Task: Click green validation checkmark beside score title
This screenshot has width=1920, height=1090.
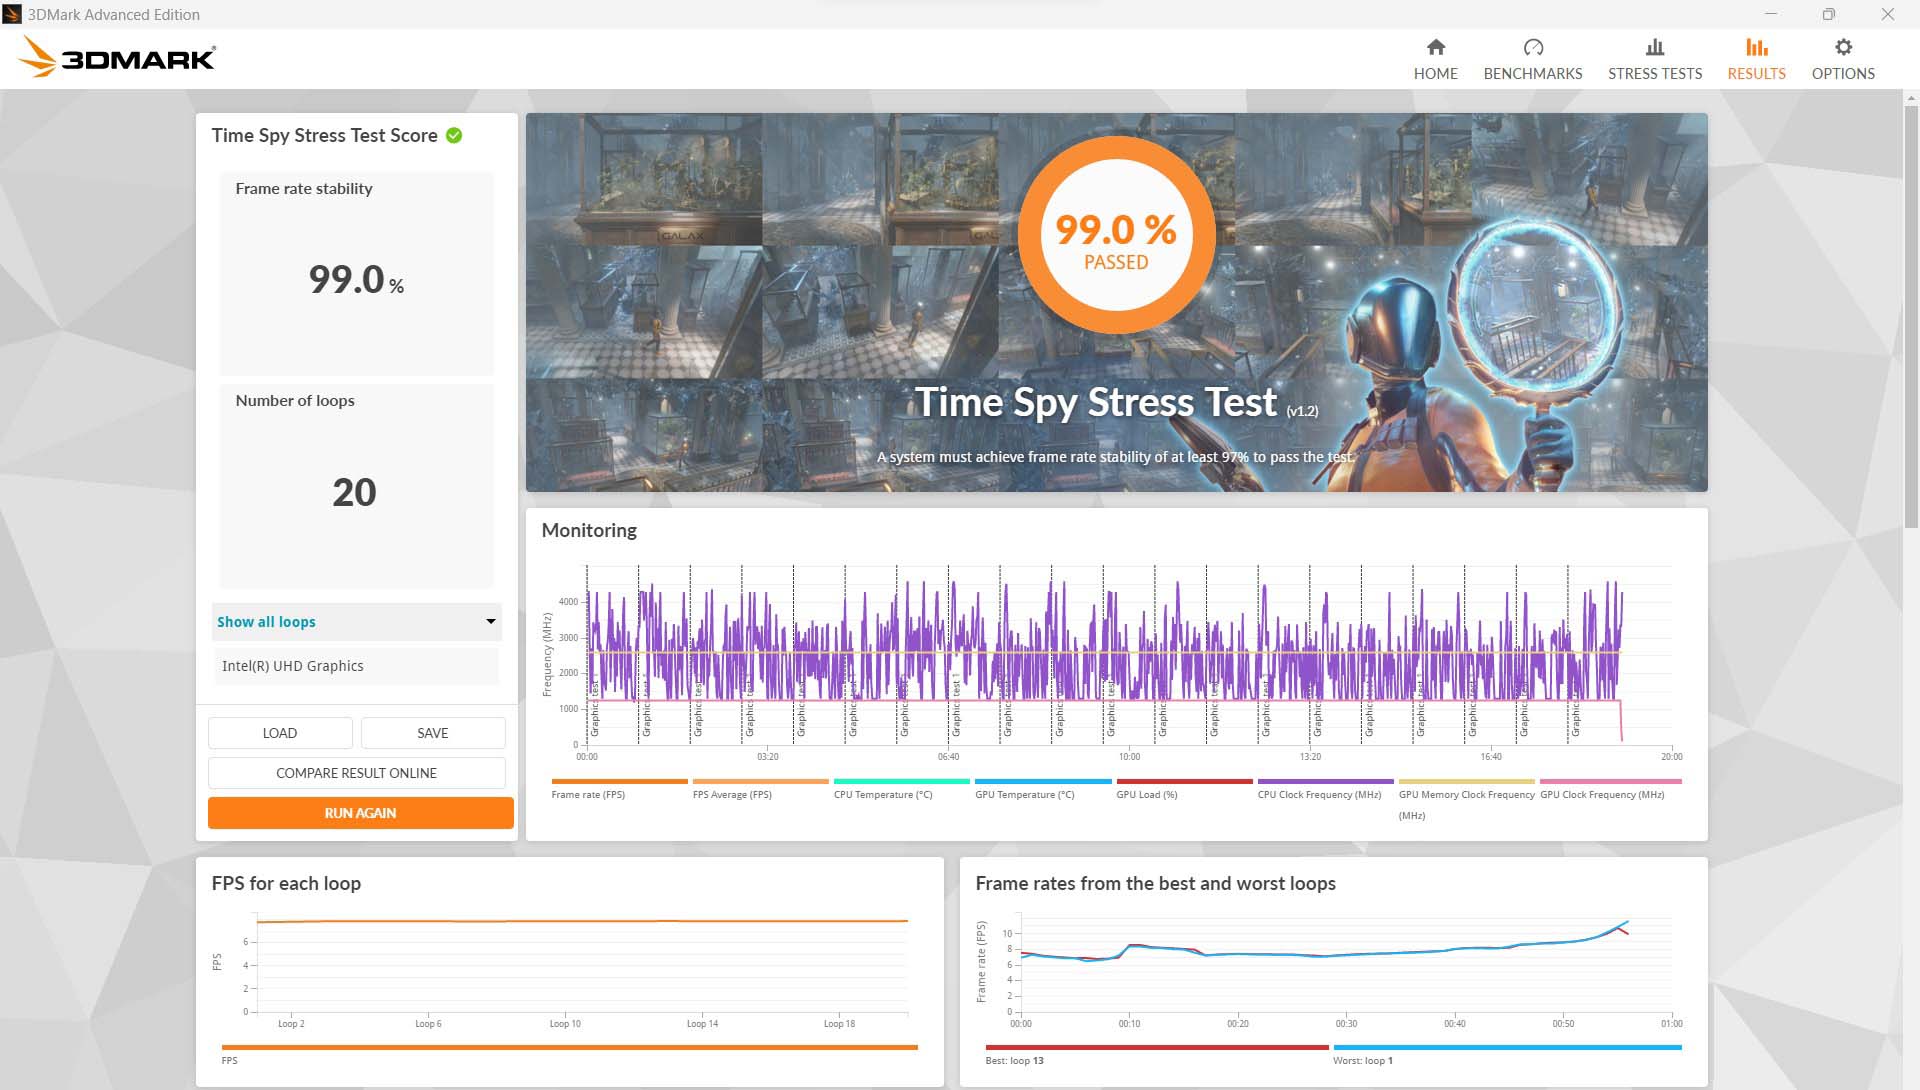Action: pyautogui.click(x=454, y=135)
